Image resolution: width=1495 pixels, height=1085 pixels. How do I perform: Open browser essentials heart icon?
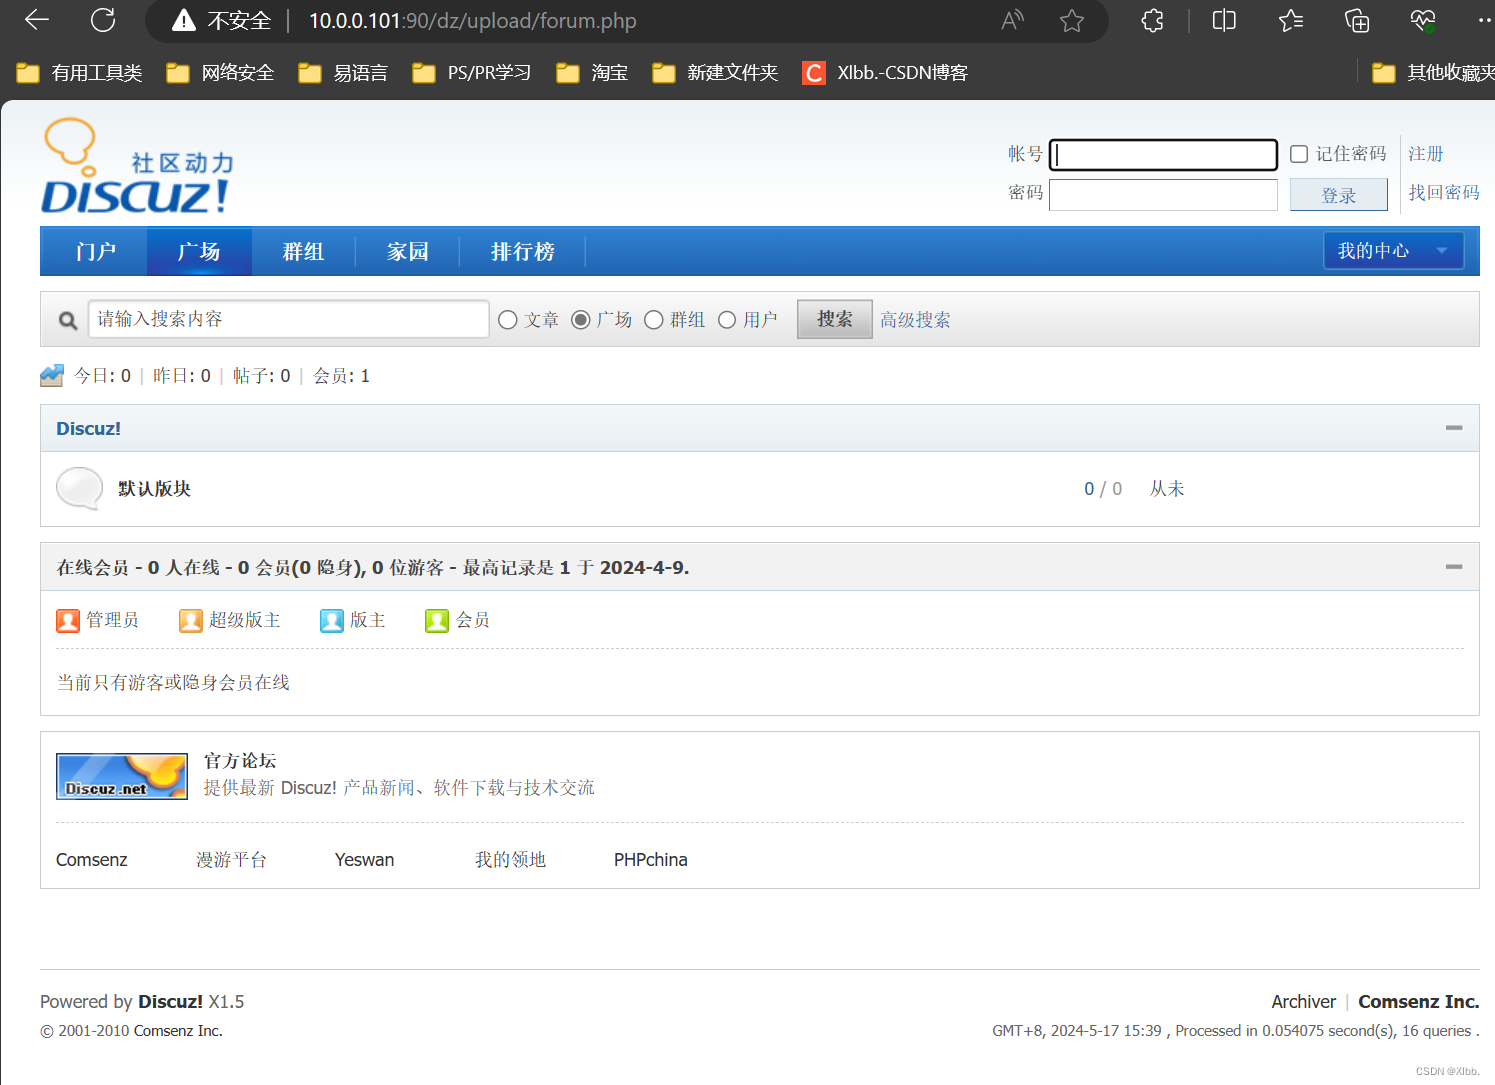click(1423, 20)
